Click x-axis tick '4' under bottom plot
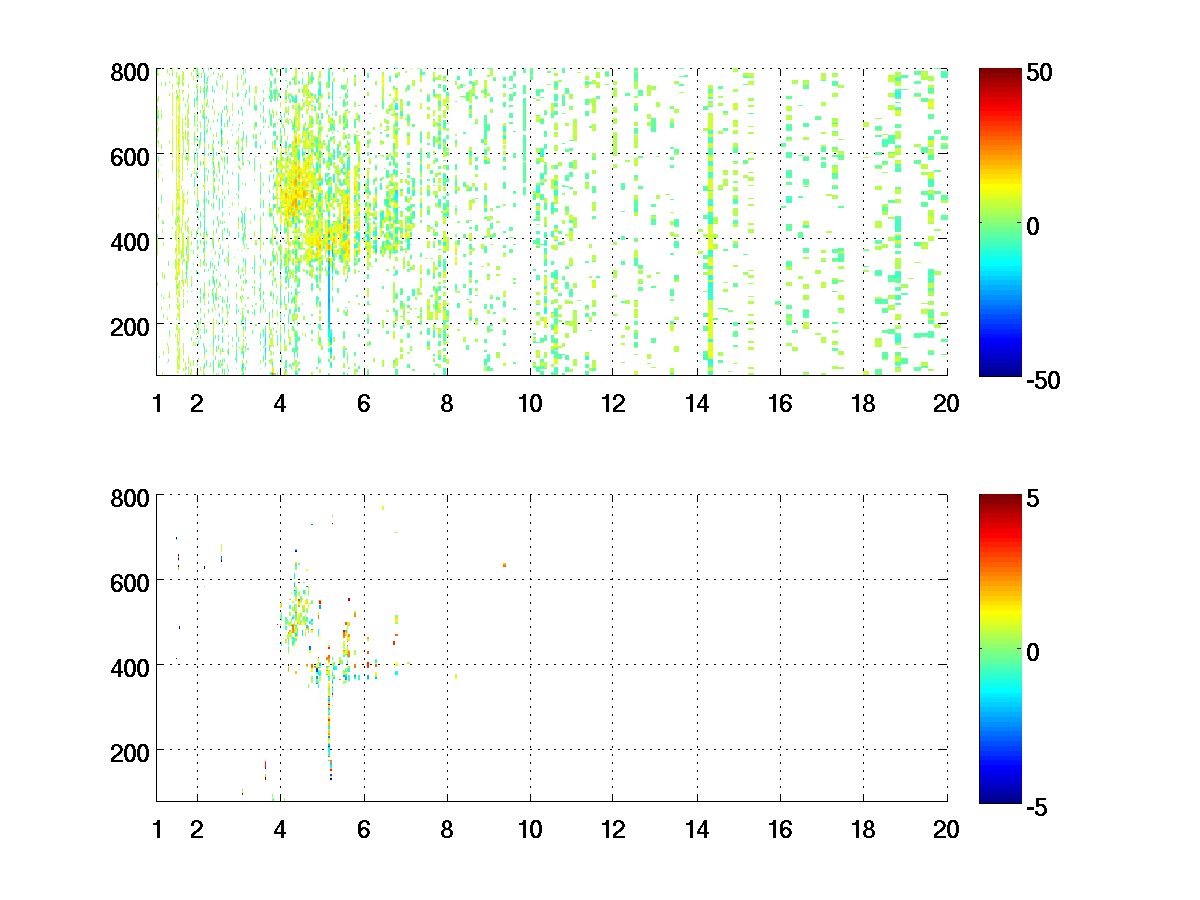The width and height of the screenshot is (1200, 900). coord(280,829)
